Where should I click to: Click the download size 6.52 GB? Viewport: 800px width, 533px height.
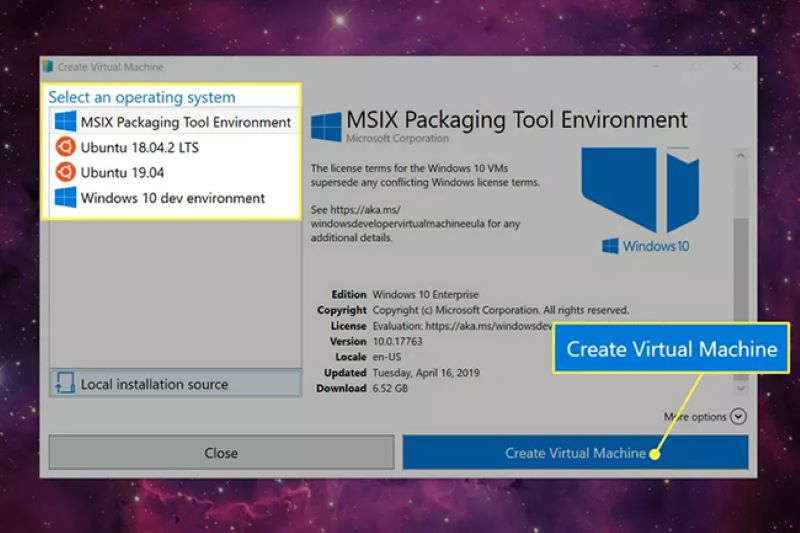[x=390, y=388]
